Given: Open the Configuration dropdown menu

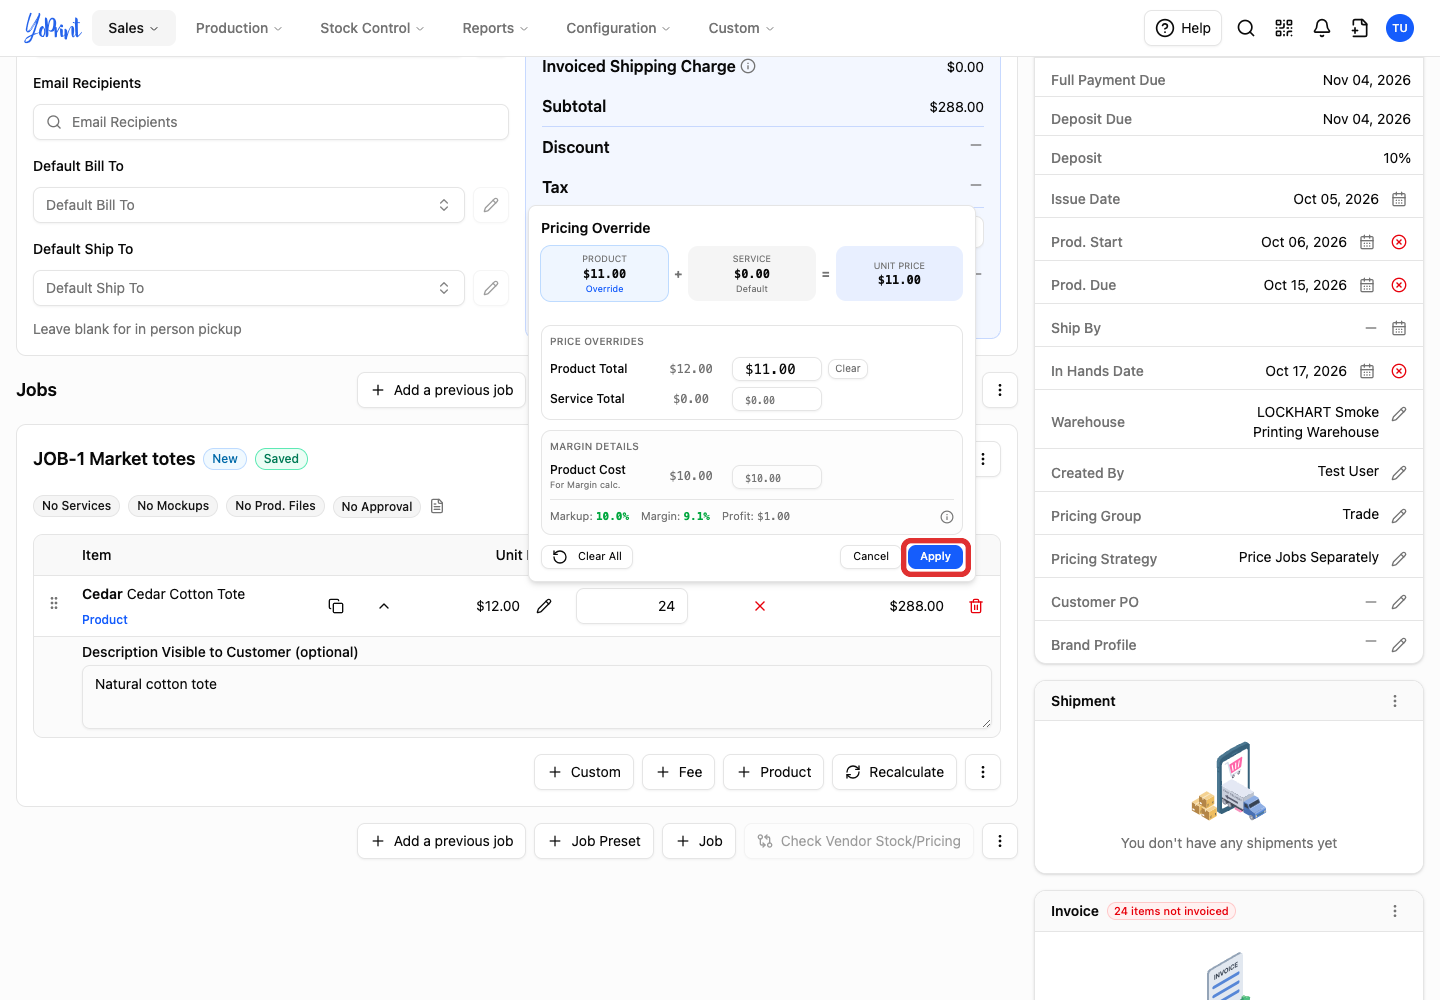Looking at the screenshot, I should (x=618, y=28).
